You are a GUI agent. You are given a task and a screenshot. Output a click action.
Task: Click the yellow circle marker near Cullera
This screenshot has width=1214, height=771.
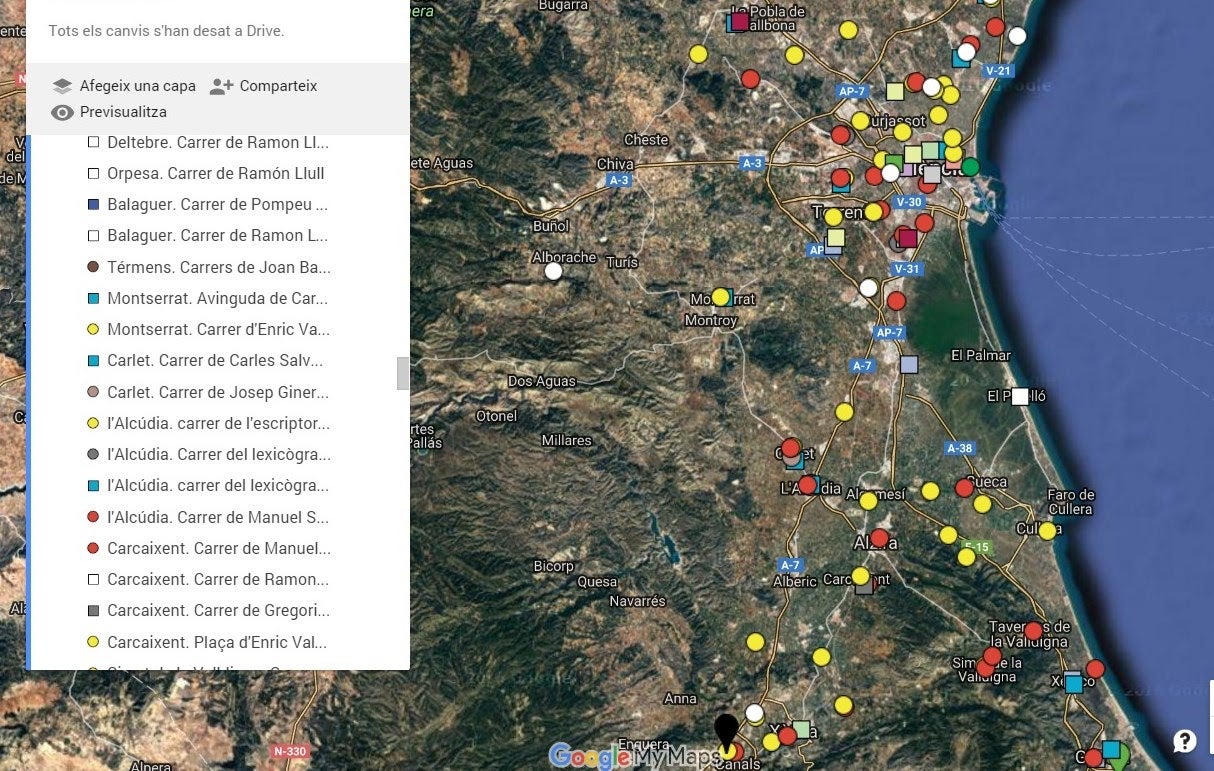click(1047, 531)
